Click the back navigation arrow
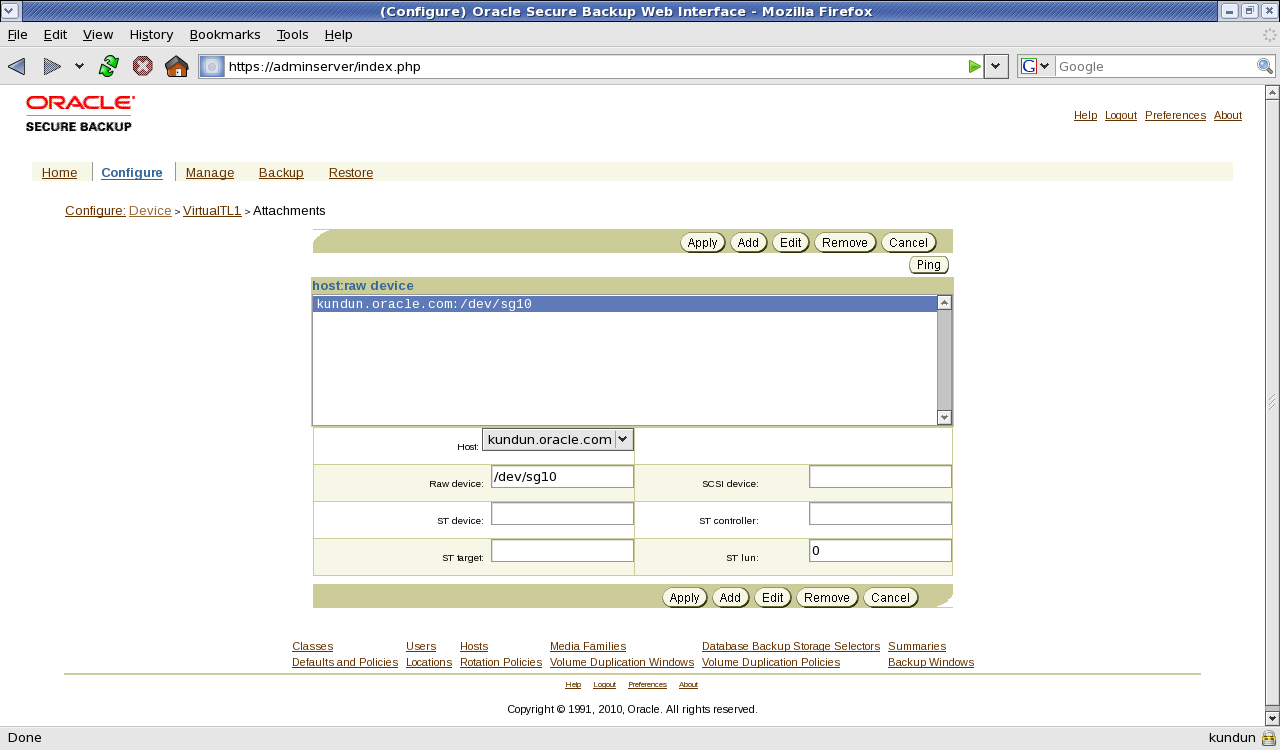Image resolution: width=1280 pixels, height=750 pixels. 16,66
